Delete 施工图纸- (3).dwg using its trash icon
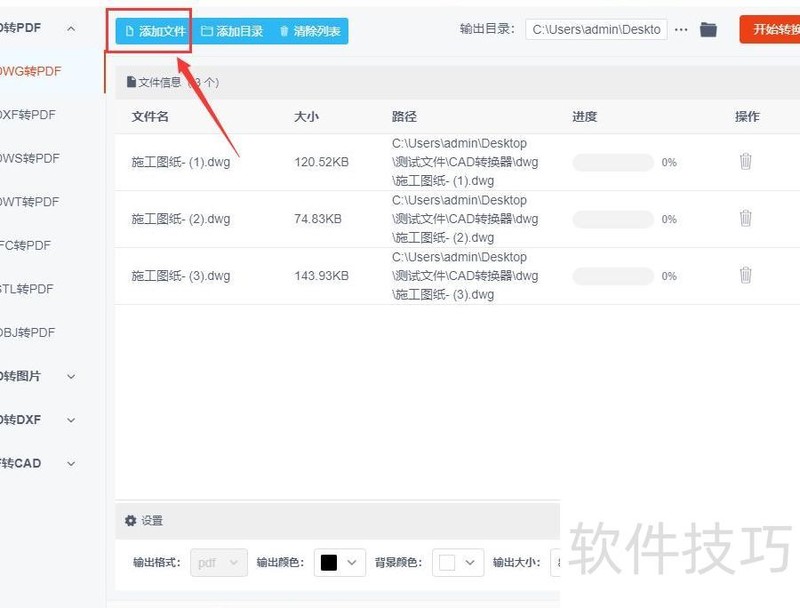Image resolution: width=800 pixels, height=608 pixels. (x=745, y=275)
